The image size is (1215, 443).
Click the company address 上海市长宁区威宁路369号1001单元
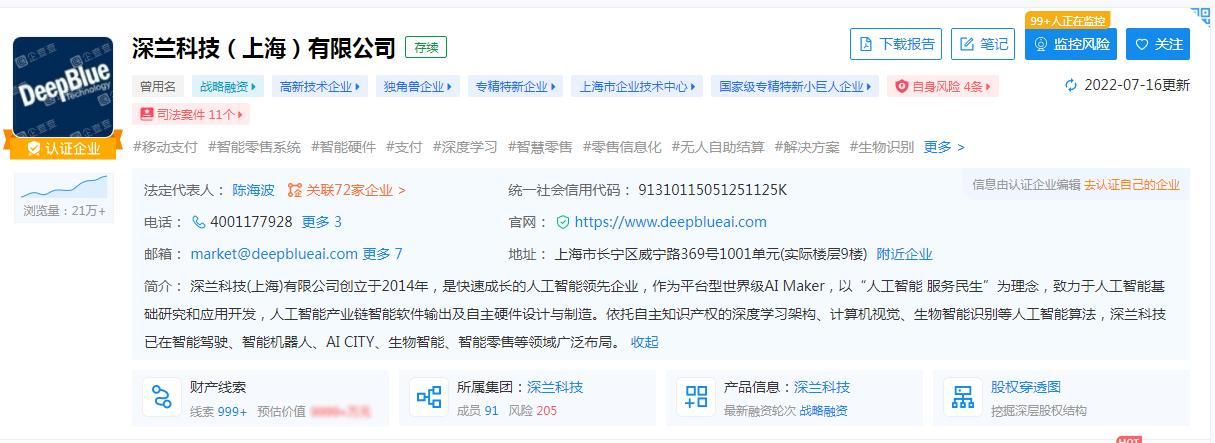710,254
